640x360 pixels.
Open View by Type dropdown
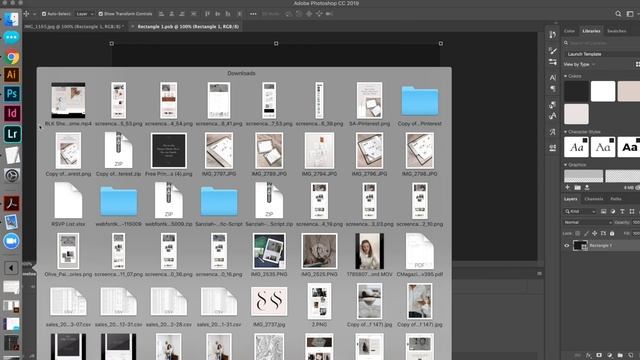579,64
